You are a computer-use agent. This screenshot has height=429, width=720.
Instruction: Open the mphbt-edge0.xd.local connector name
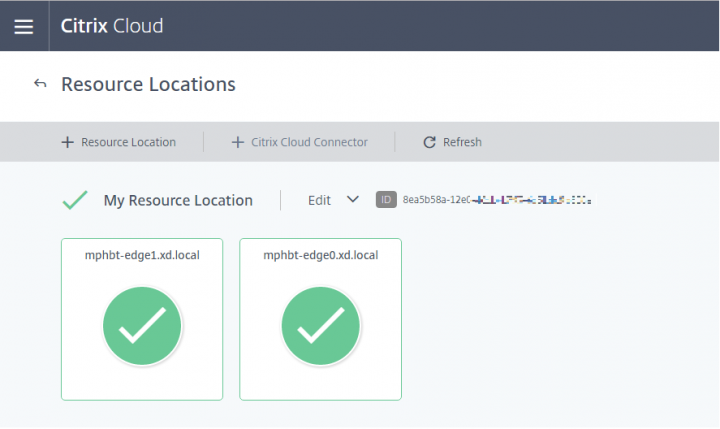[320, 256]
